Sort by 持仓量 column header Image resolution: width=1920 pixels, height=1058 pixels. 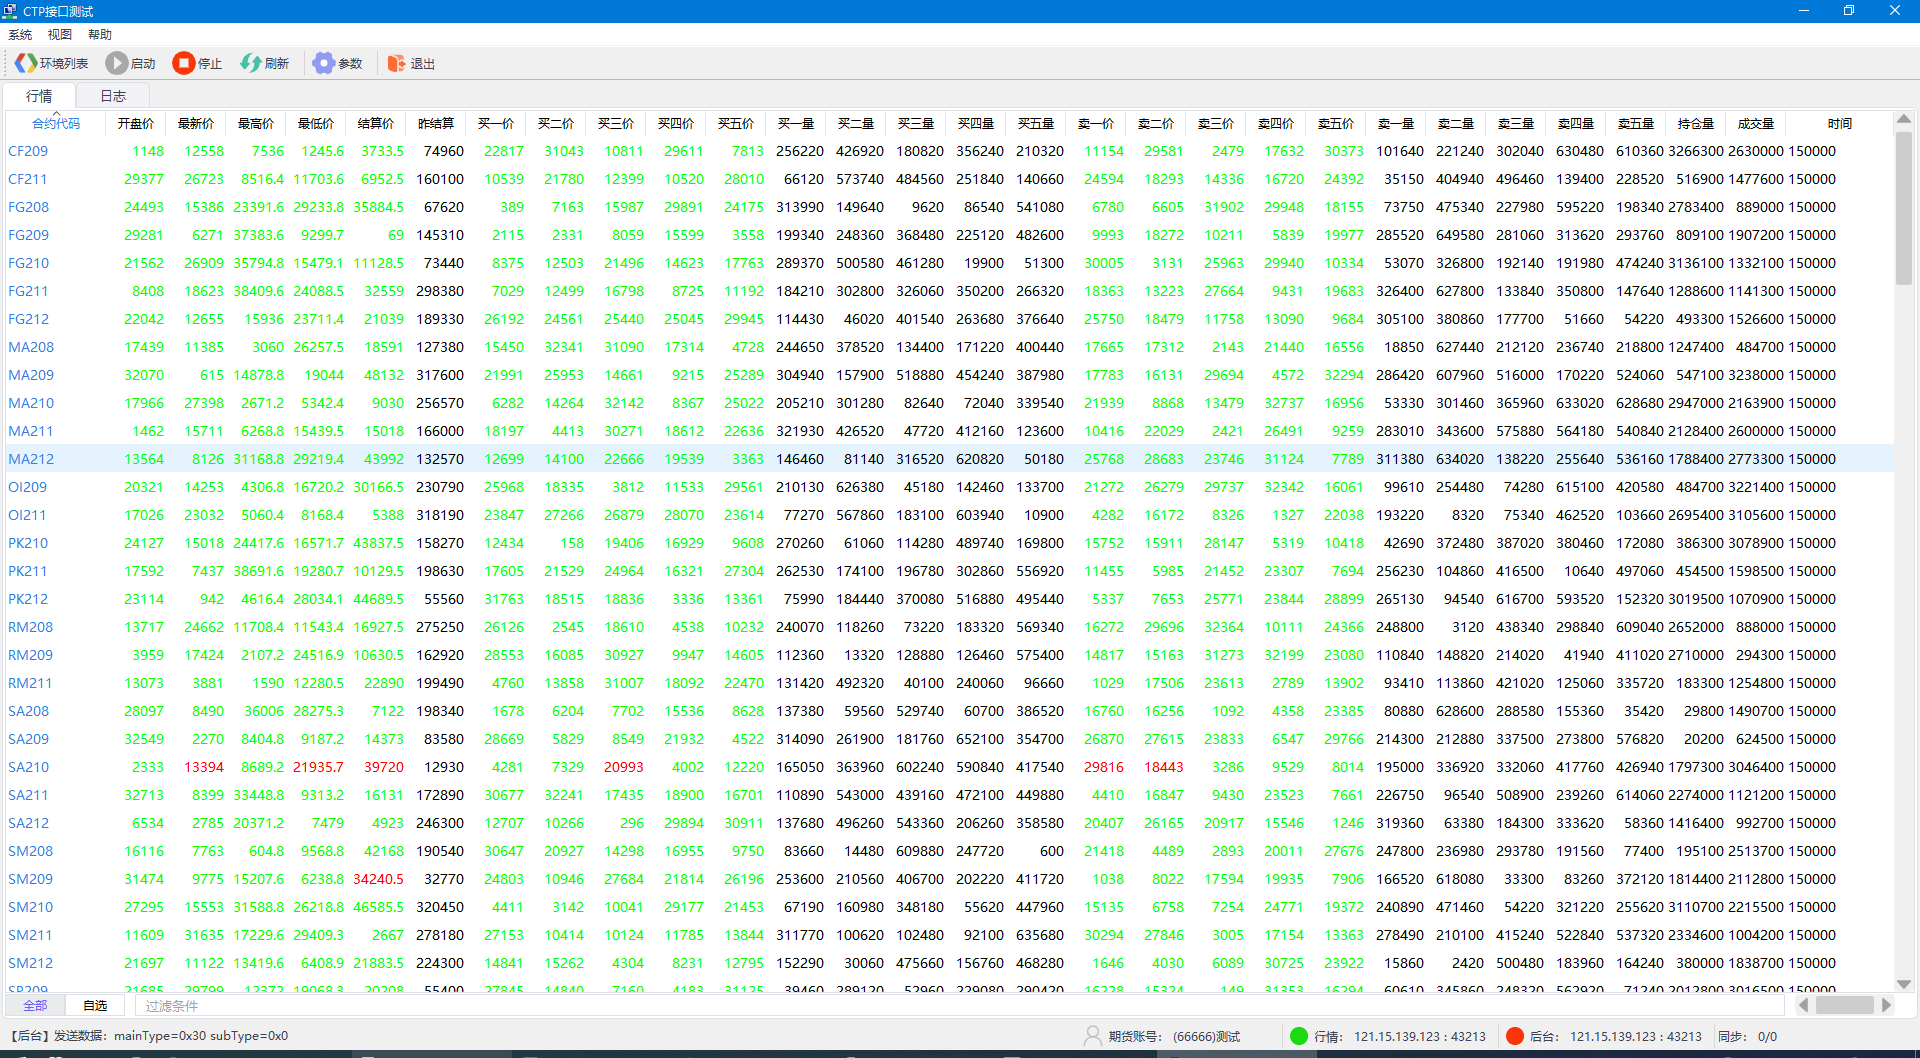tap(1696, 124)
